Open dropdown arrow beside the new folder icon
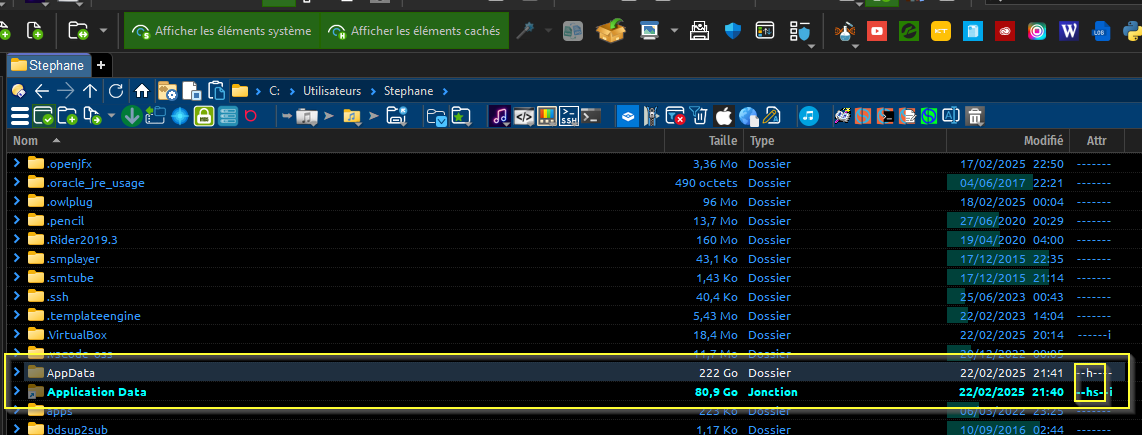1142x435 pixels. coord(104,31)
